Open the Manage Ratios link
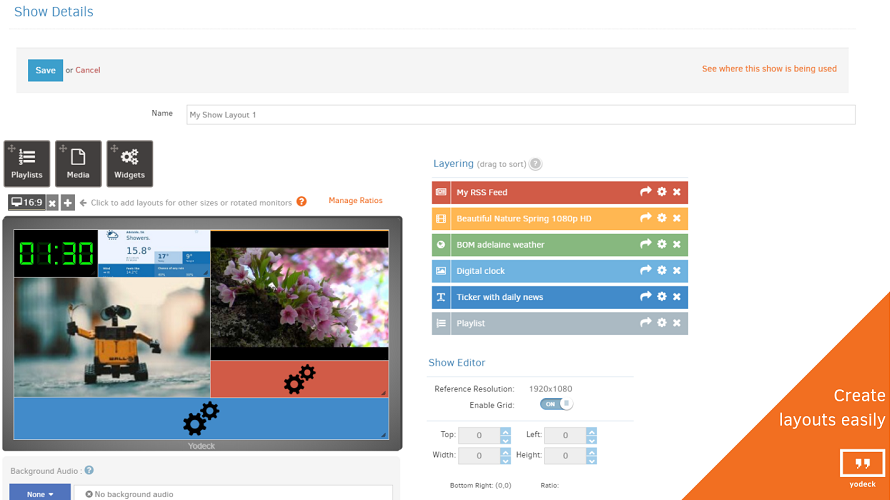Viewport: 890px width, 500px height. (x=355, y=201)
